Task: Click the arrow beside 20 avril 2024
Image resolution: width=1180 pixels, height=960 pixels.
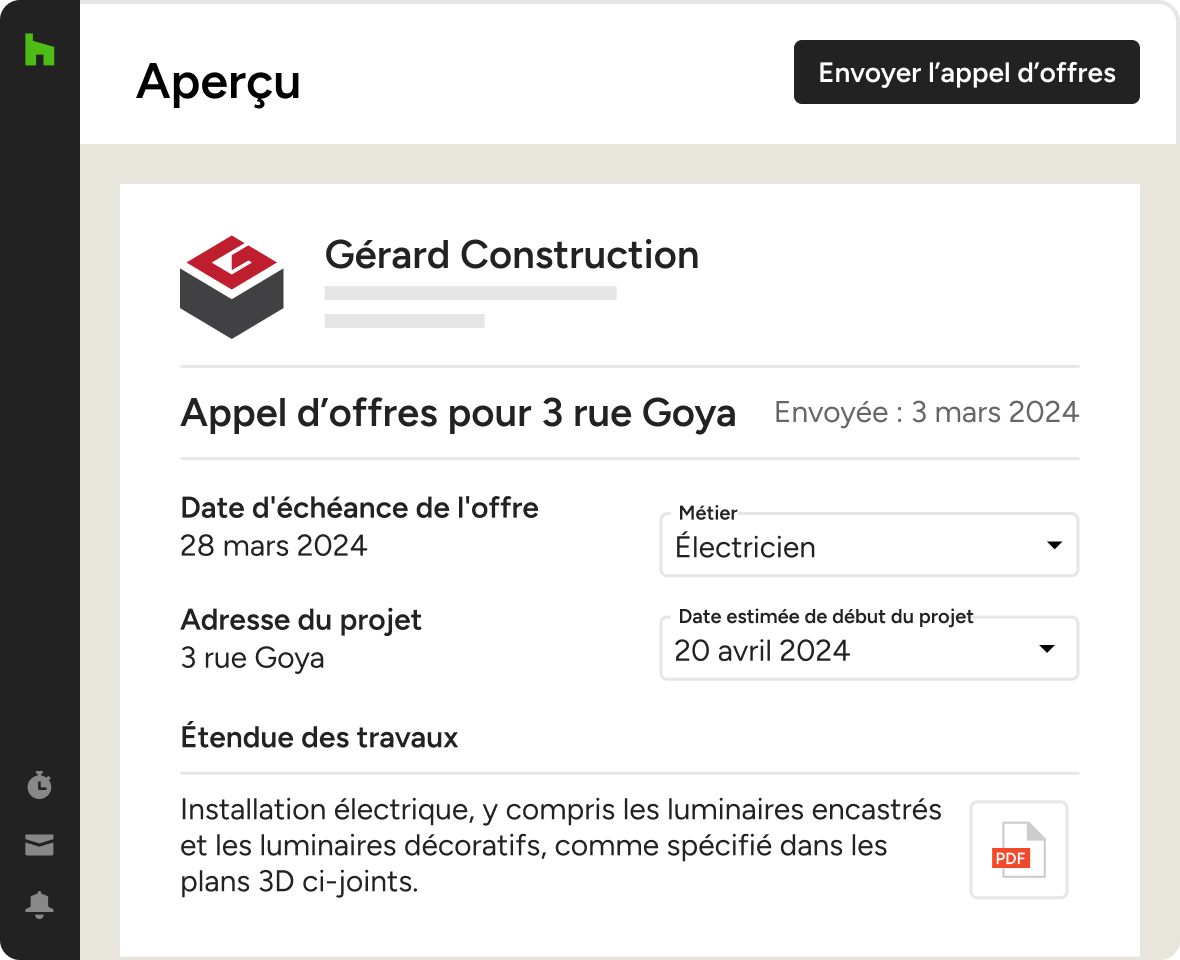Action: 1046,649
